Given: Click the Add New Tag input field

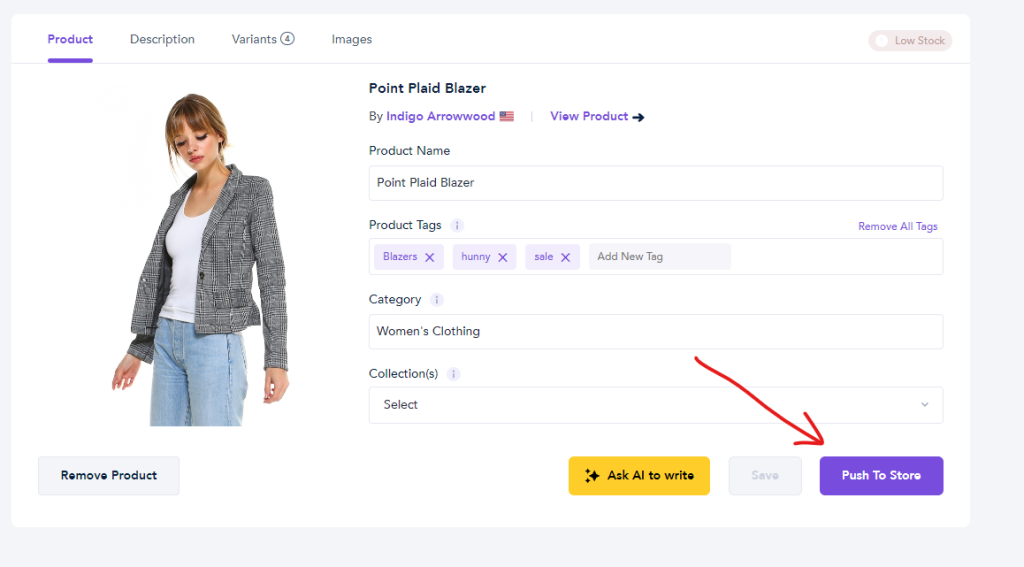Looking at the screenshot, I should pos(659,257).
